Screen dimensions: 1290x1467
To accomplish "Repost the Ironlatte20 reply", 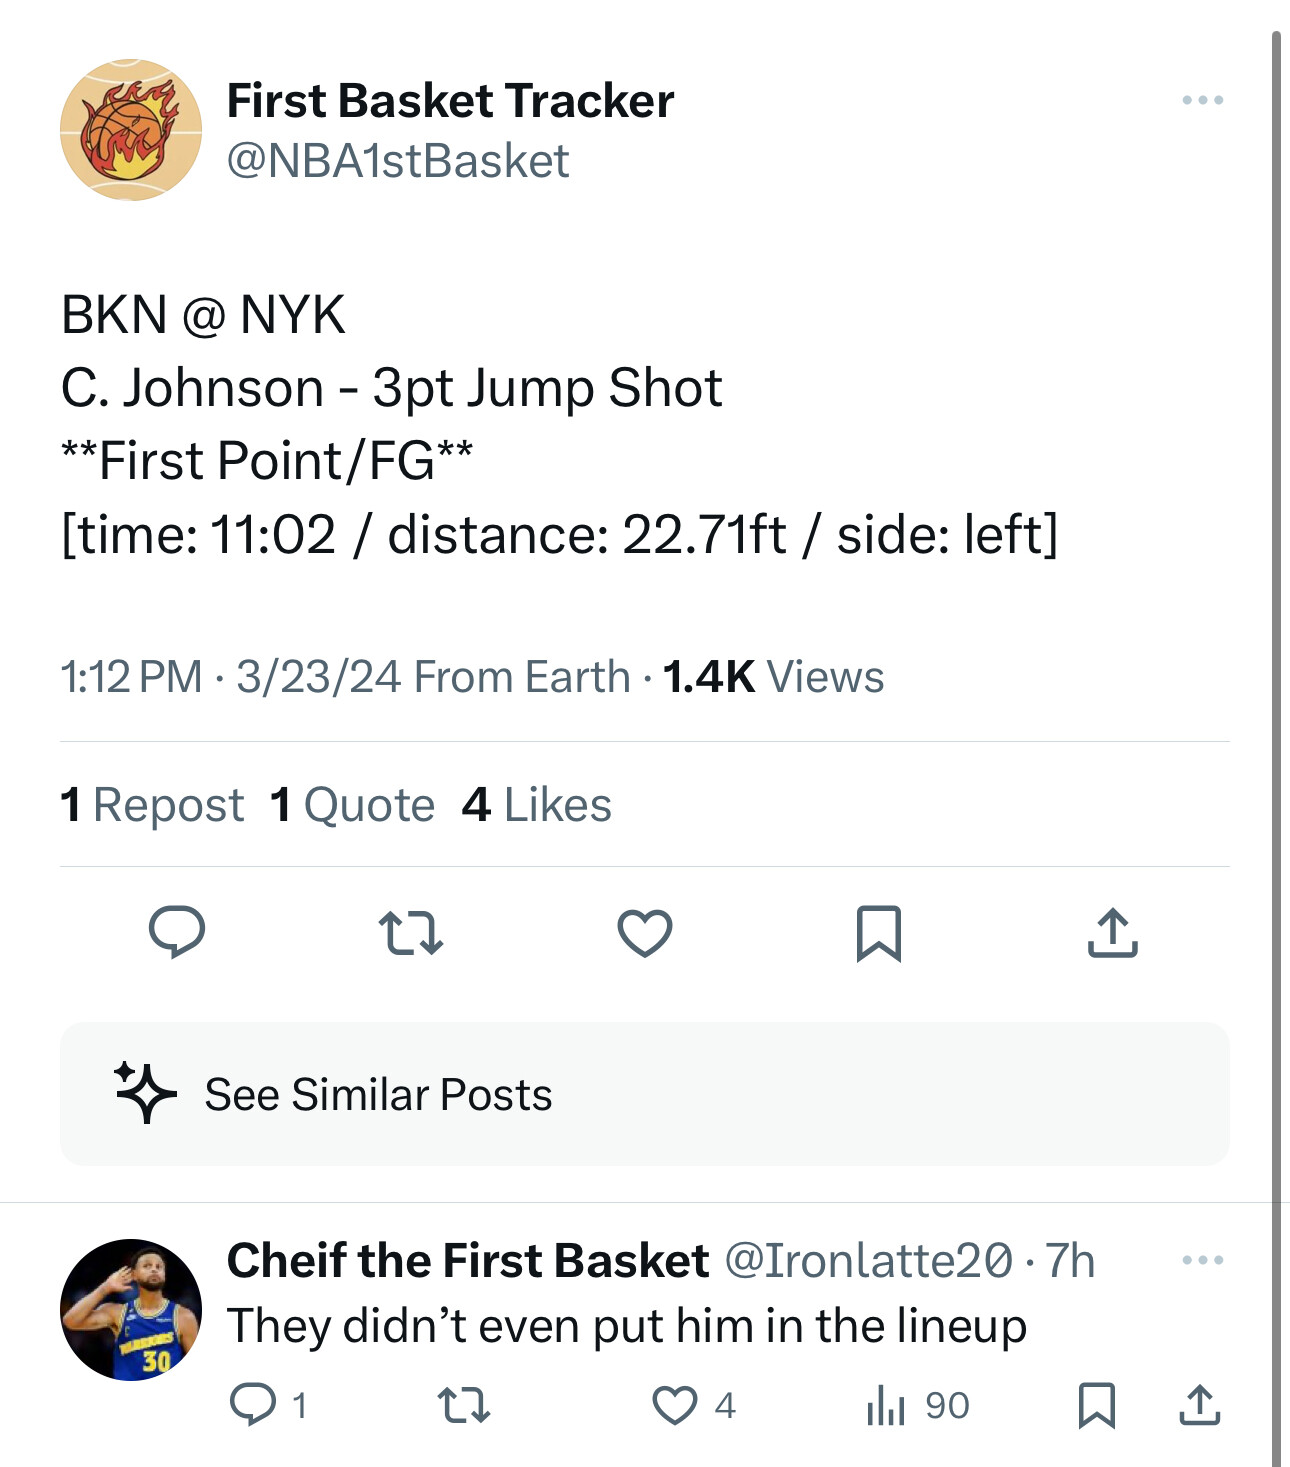I will pos(464,1405).
